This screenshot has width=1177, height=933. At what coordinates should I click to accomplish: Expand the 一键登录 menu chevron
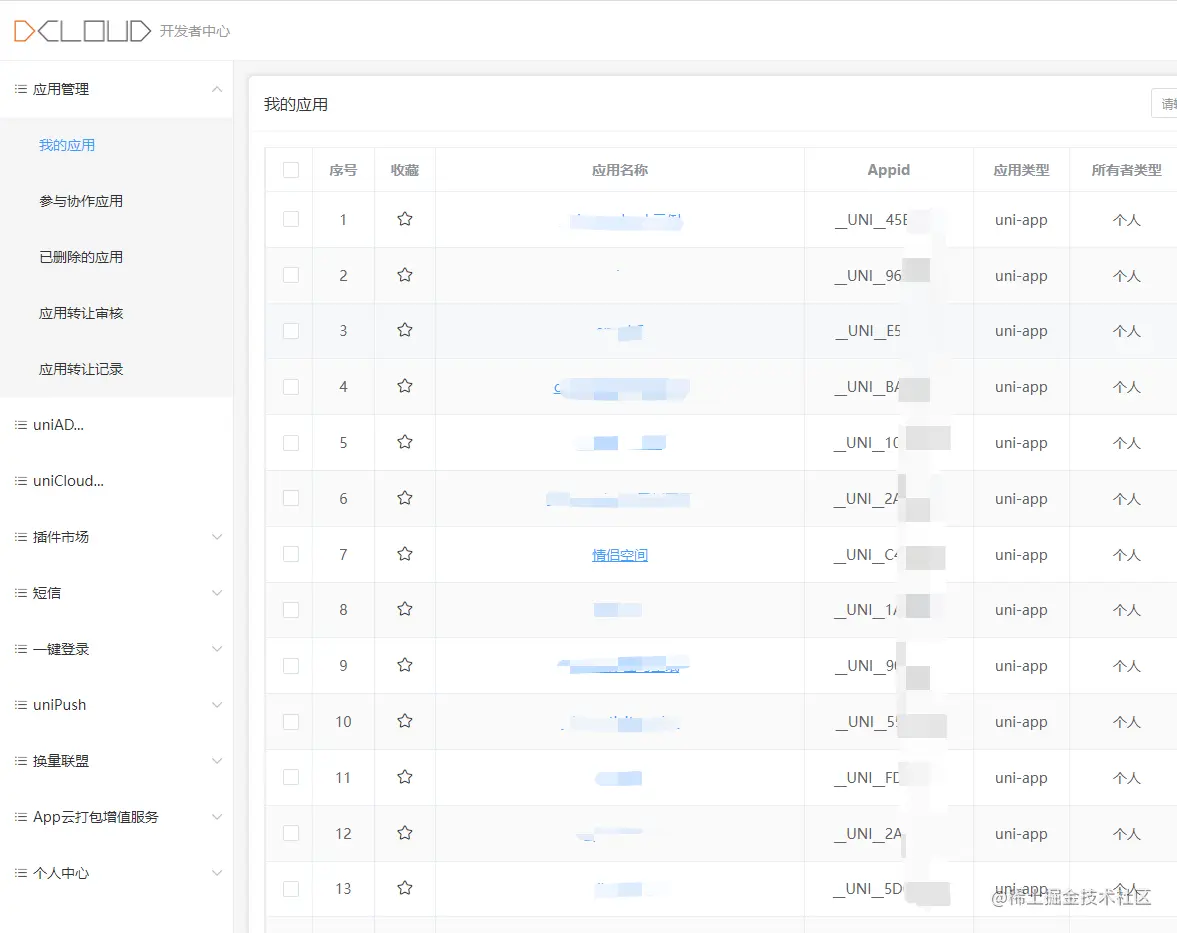point(217,649)
